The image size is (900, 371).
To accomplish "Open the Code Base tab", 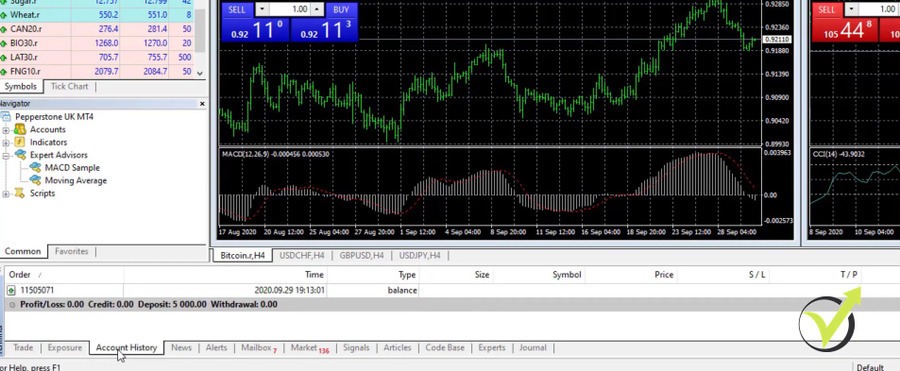I will pyautogui.click(x=445, y=347).
